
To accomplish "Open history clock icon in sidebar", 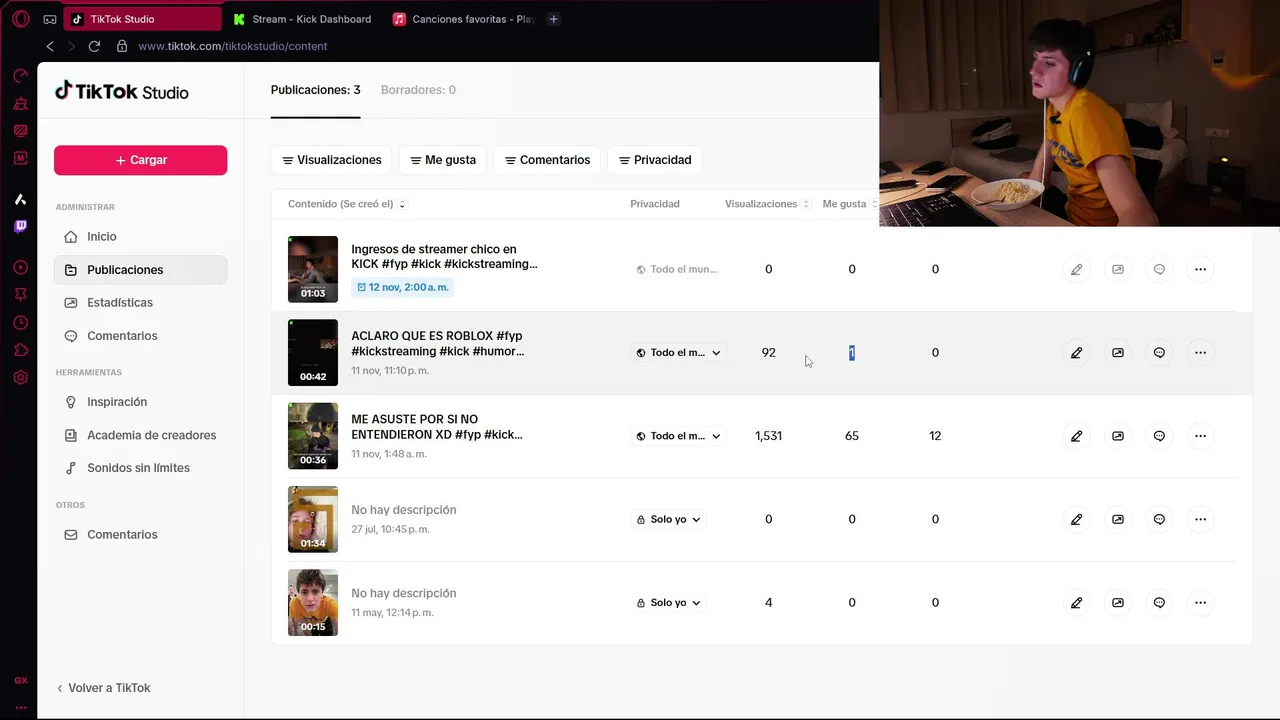I will click(20, 323).
